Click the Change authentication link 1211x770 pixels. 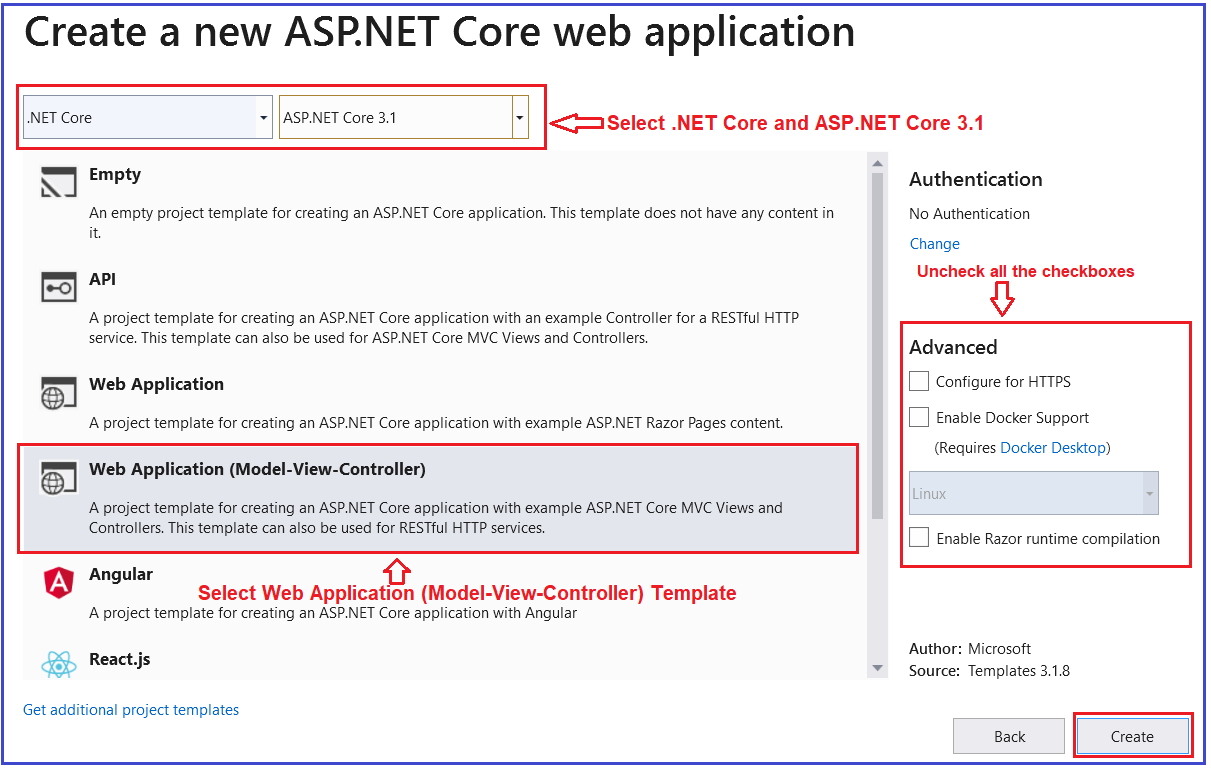coord(933,243)
